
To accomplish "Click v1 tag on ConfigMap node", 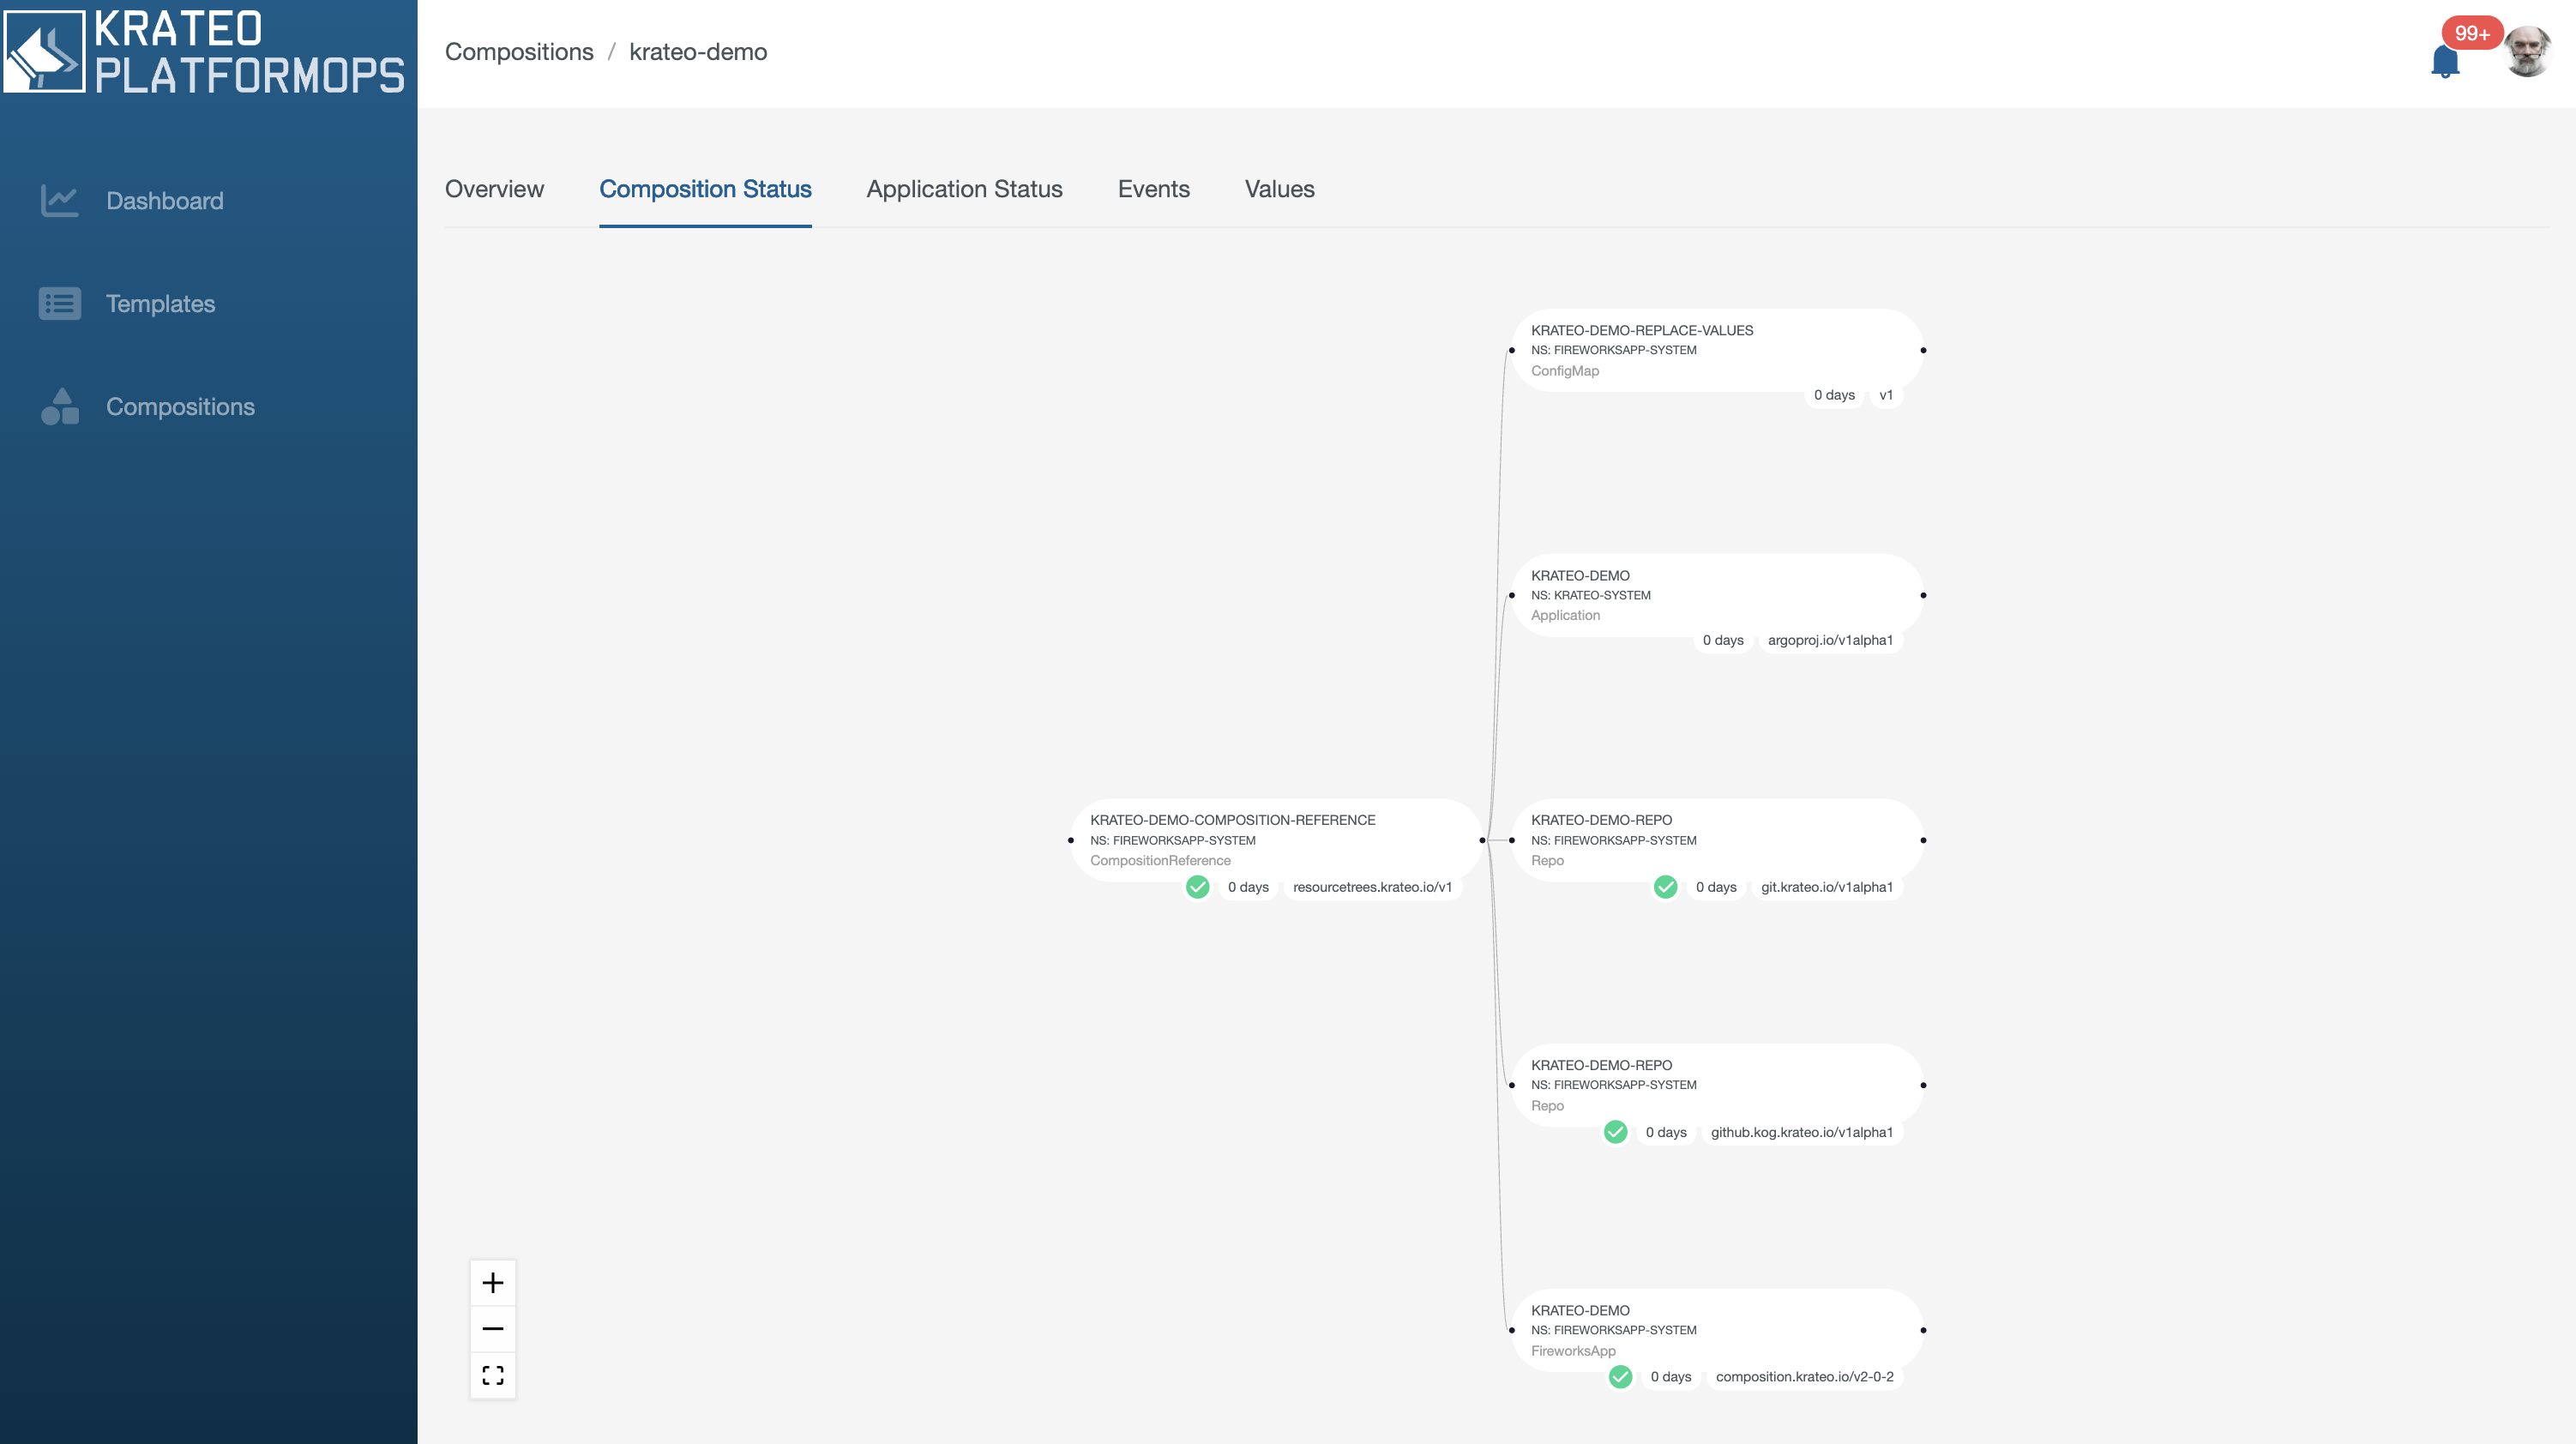I will (1886, 395).
